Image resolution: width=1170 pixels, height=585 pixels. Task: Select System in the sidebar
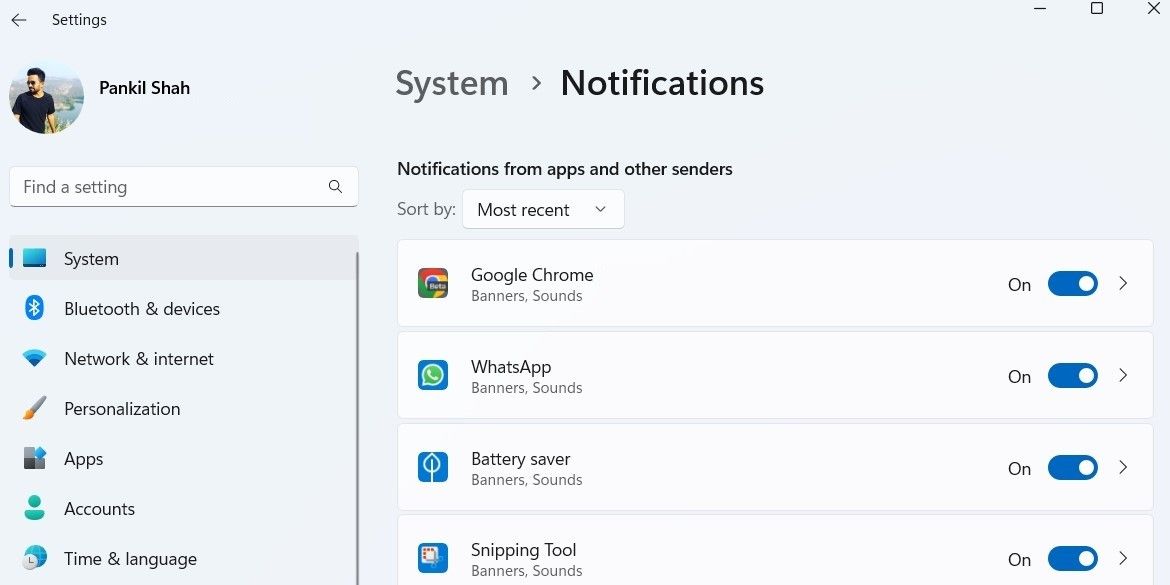point(91,258)
